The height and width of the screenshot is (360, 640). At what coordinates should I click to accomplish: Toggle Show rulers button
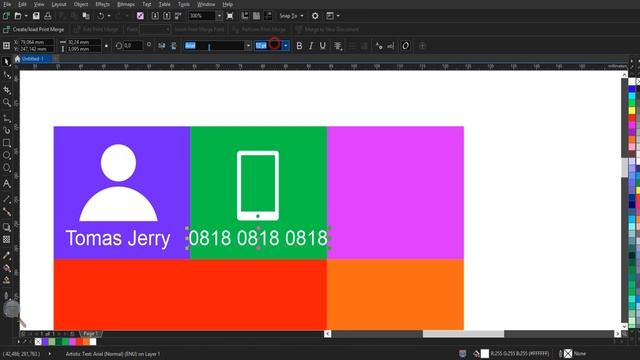tap(245, 16)
